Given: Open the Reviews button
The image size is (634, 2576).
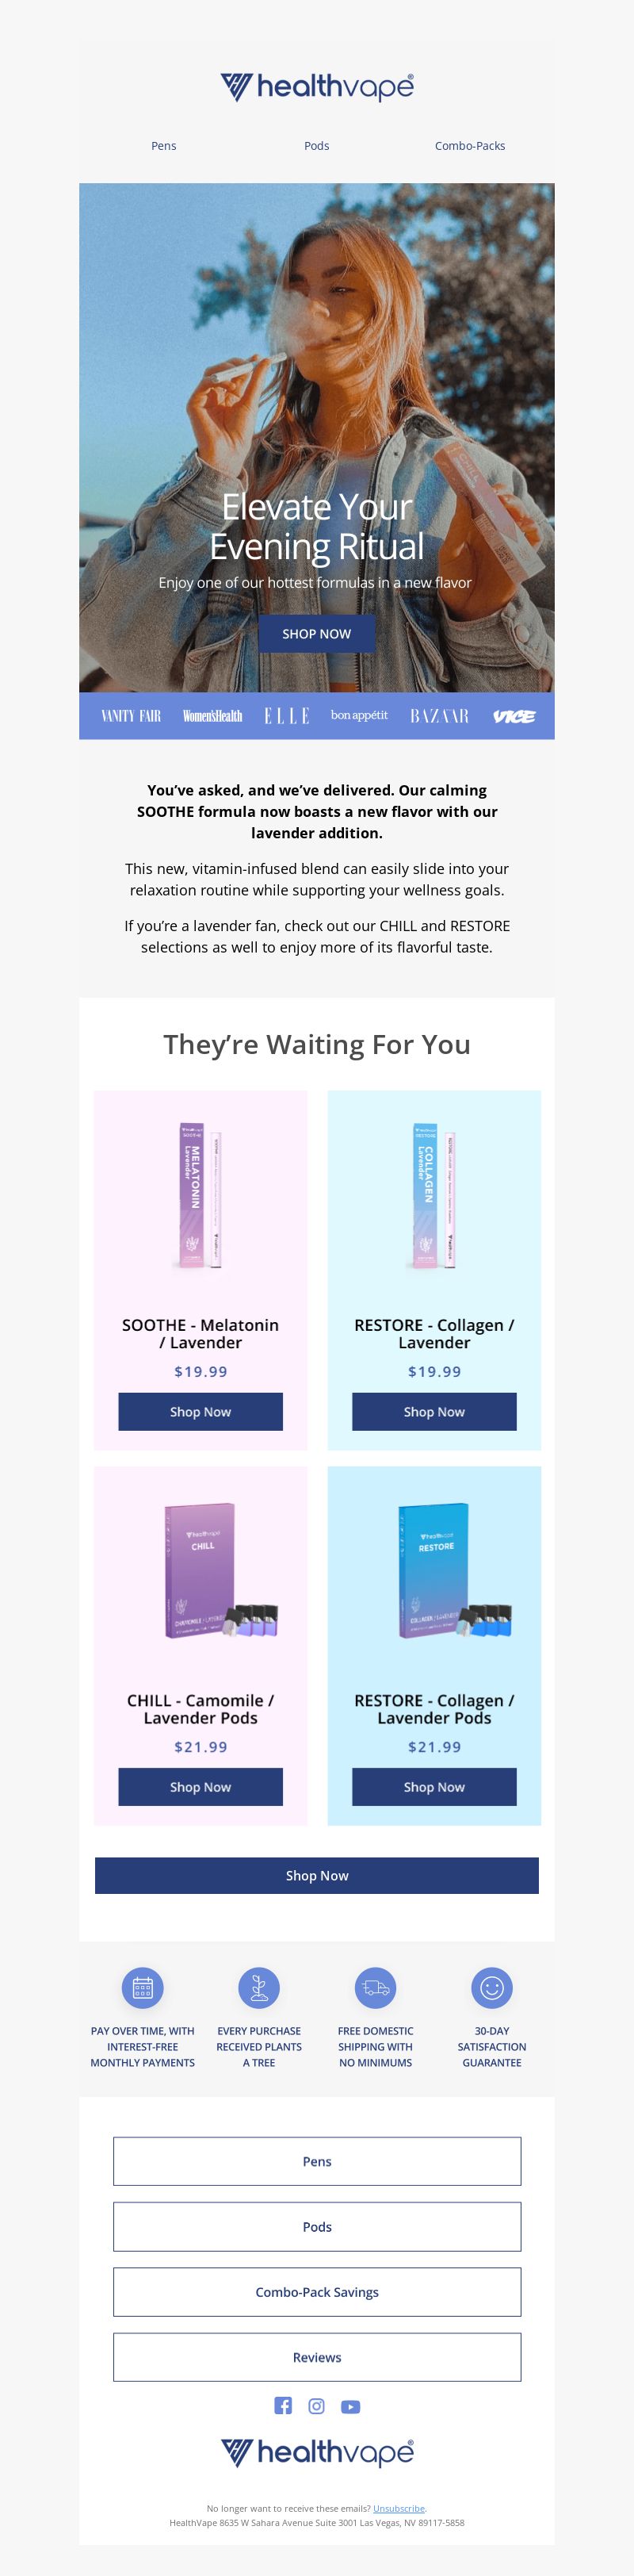Looking at the screenshot, I should click(317, 2356).
